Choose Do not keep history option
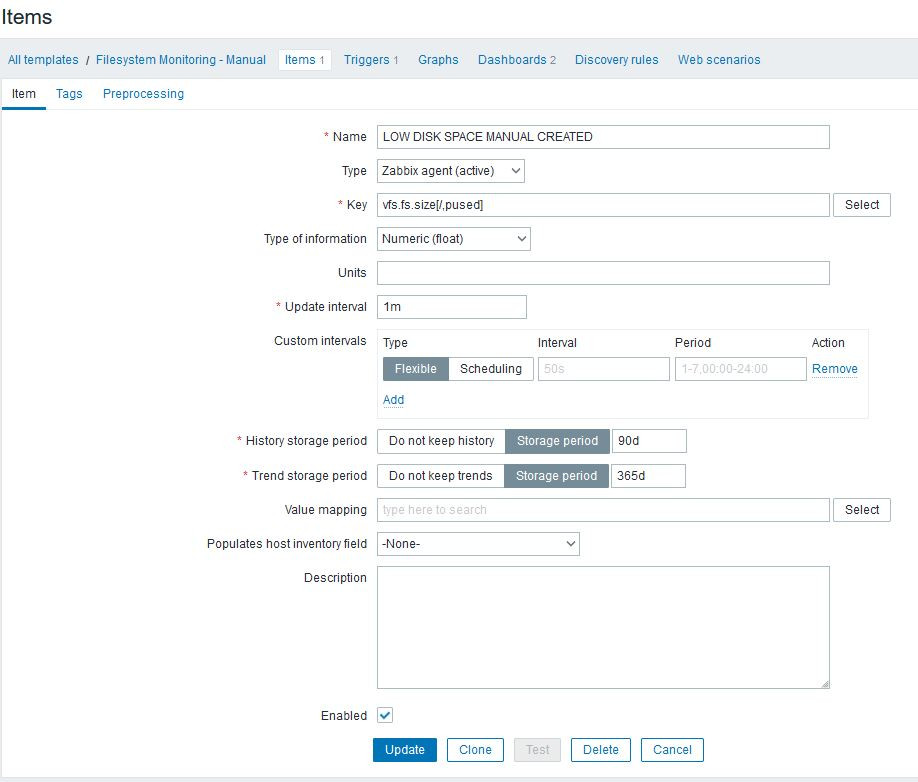This screenshot has width=918, height=782. (x=441, y=441)
